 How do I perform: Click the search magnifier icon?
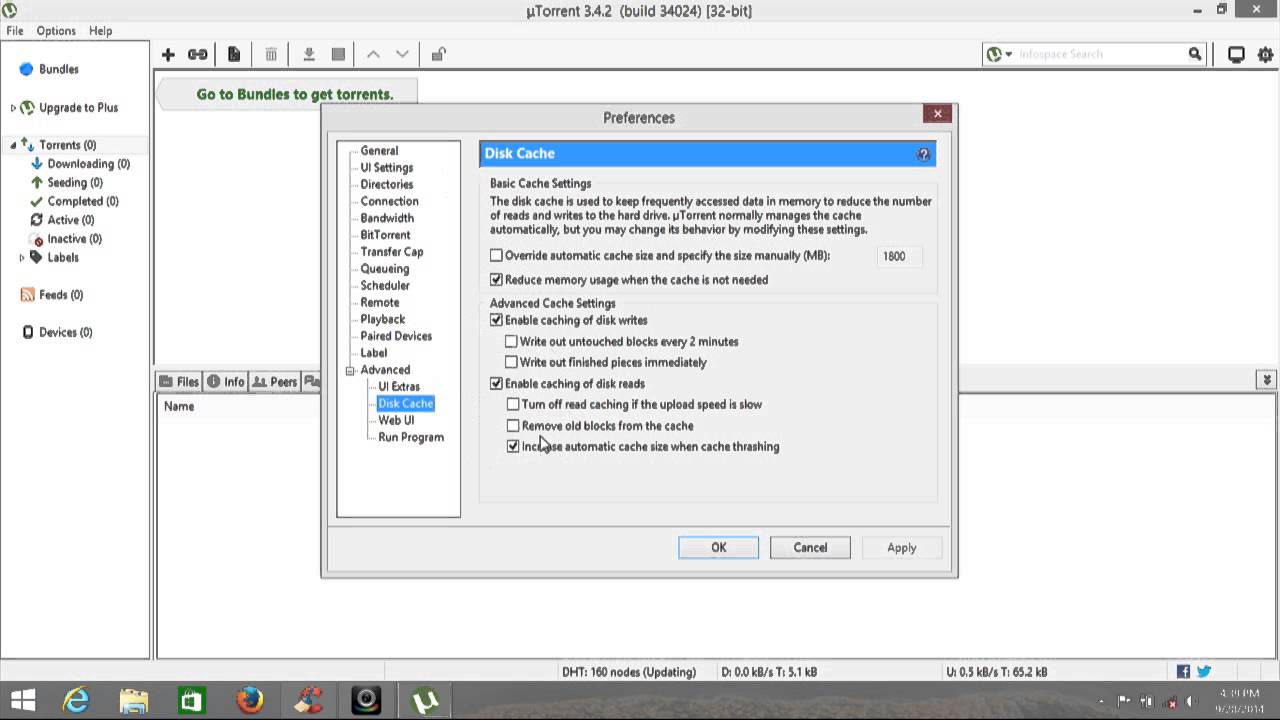(1195, 54)
